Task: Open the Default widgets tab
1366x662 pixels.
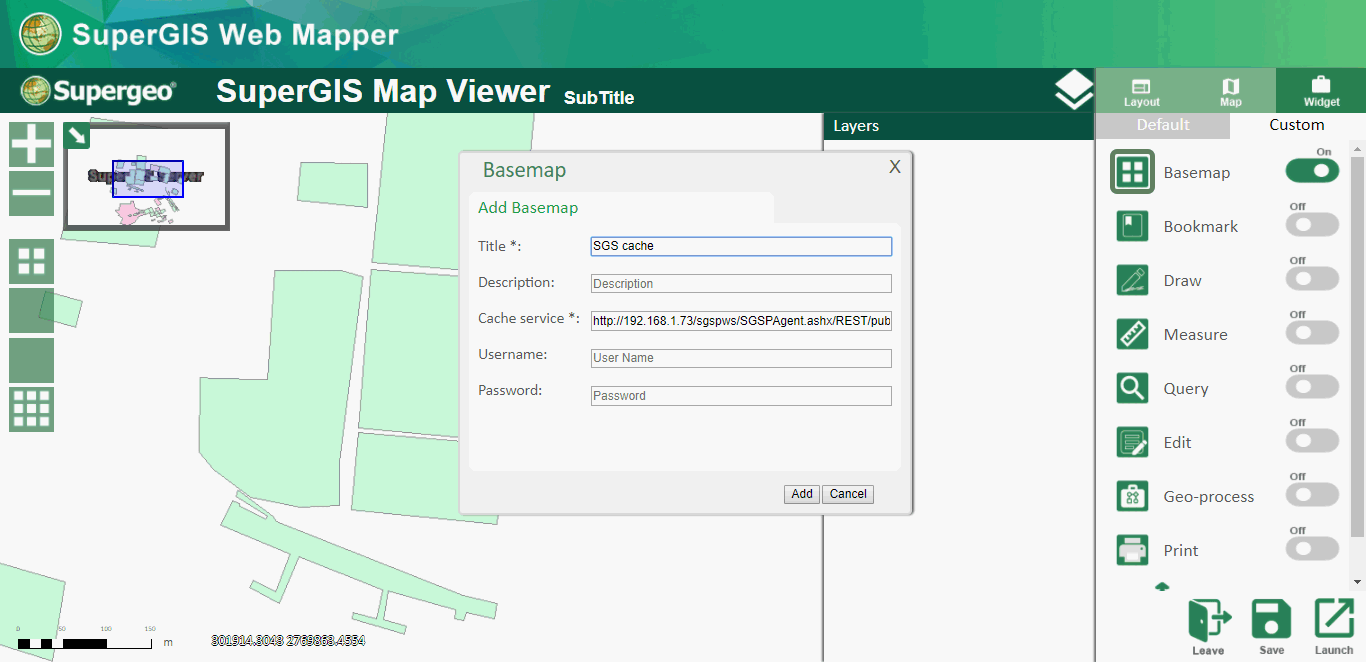Action: [1163, 125]
